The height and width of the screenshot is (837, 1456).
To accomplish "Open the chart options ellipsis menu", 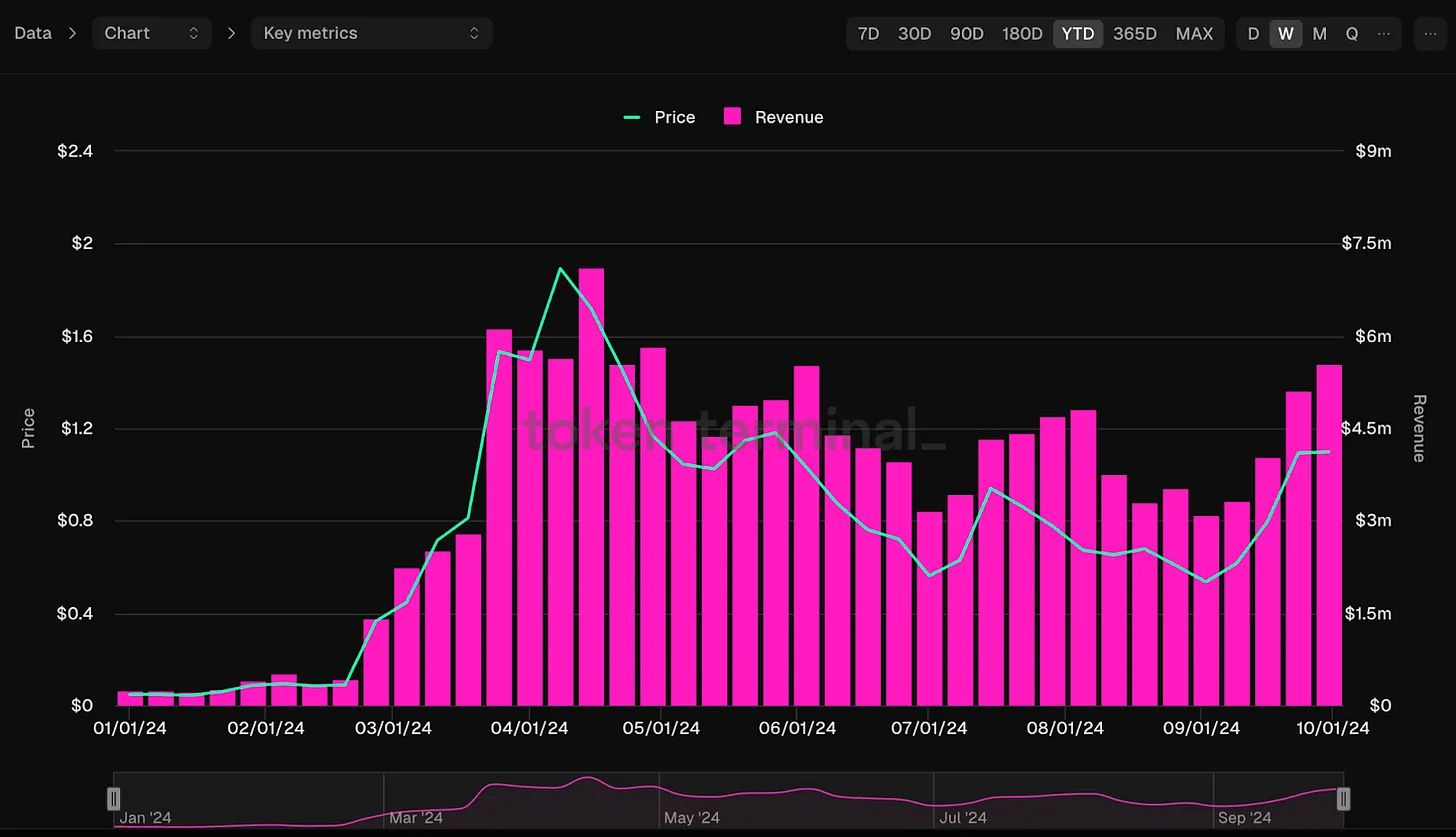I will (x=1429, y=33).
